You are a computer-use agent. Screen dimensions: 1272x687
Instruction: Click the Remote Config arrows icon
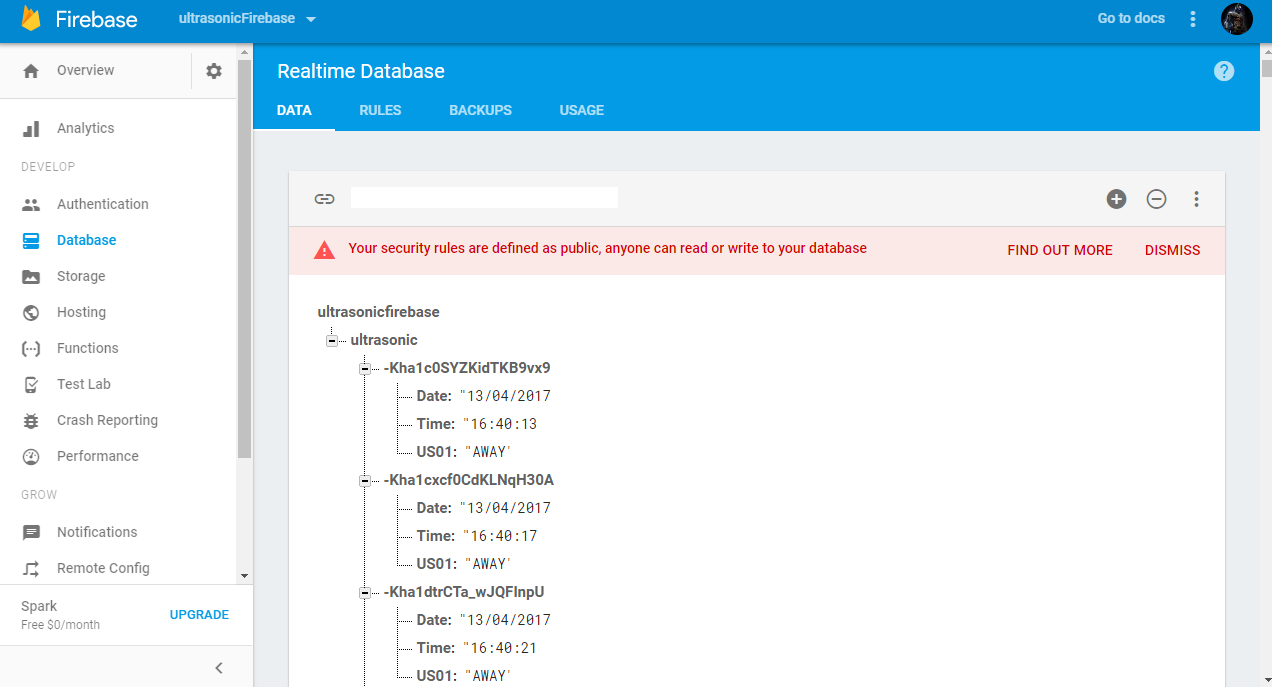(31, 569)
